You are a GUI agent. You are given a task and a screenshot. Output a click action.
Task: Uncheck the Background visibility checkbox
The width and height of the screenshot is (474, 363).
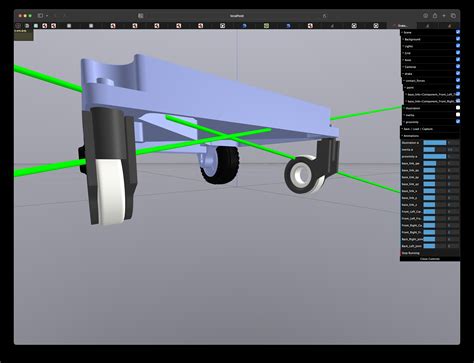click(x=458, y=39)
